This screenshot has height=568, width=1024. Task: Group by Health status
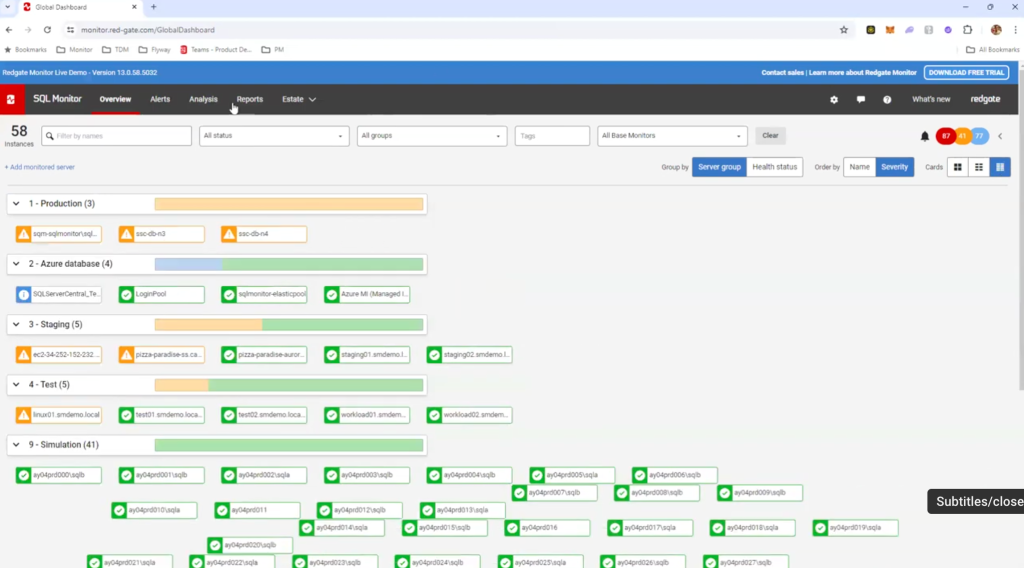click(x=774, y=167)
